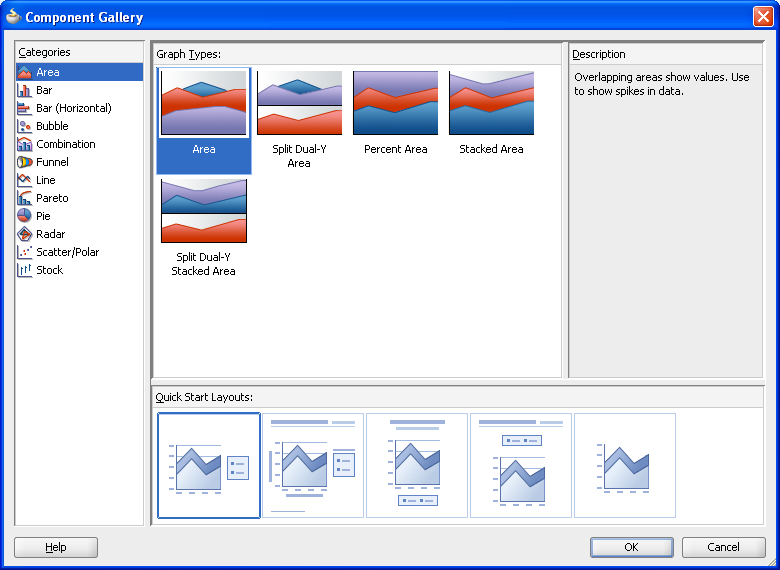Click the 'Split Dual-Y Stacked Area' caption
The width and height of the screenshot is (780, 570).
203,264
